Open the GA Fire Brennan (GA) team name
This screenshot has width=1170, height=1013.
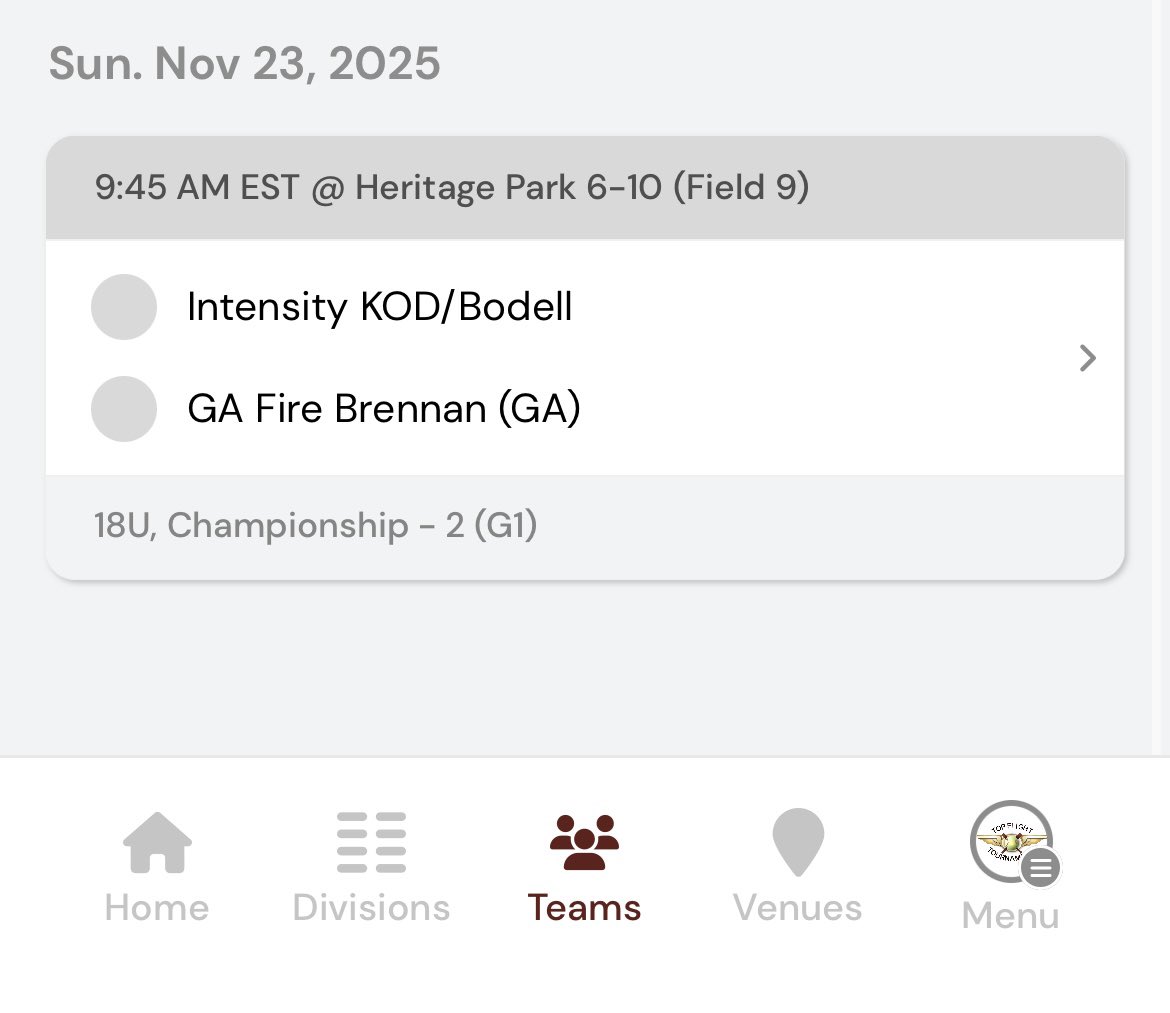tap(384, 409)
